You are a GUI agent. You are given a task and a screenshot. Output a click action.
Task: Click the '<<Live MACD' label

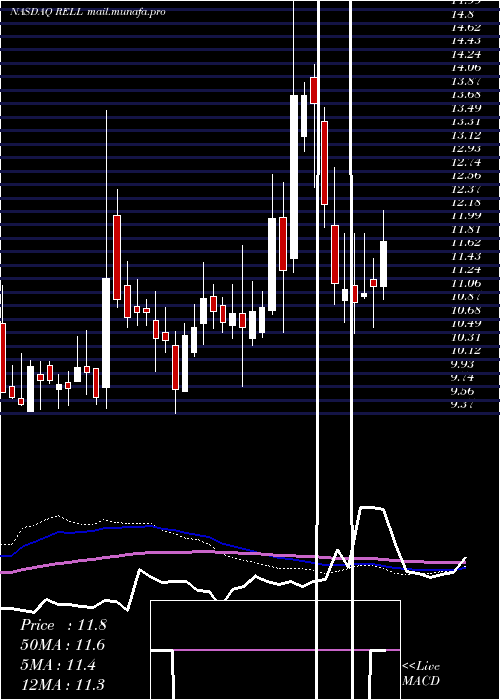(421, 673)
